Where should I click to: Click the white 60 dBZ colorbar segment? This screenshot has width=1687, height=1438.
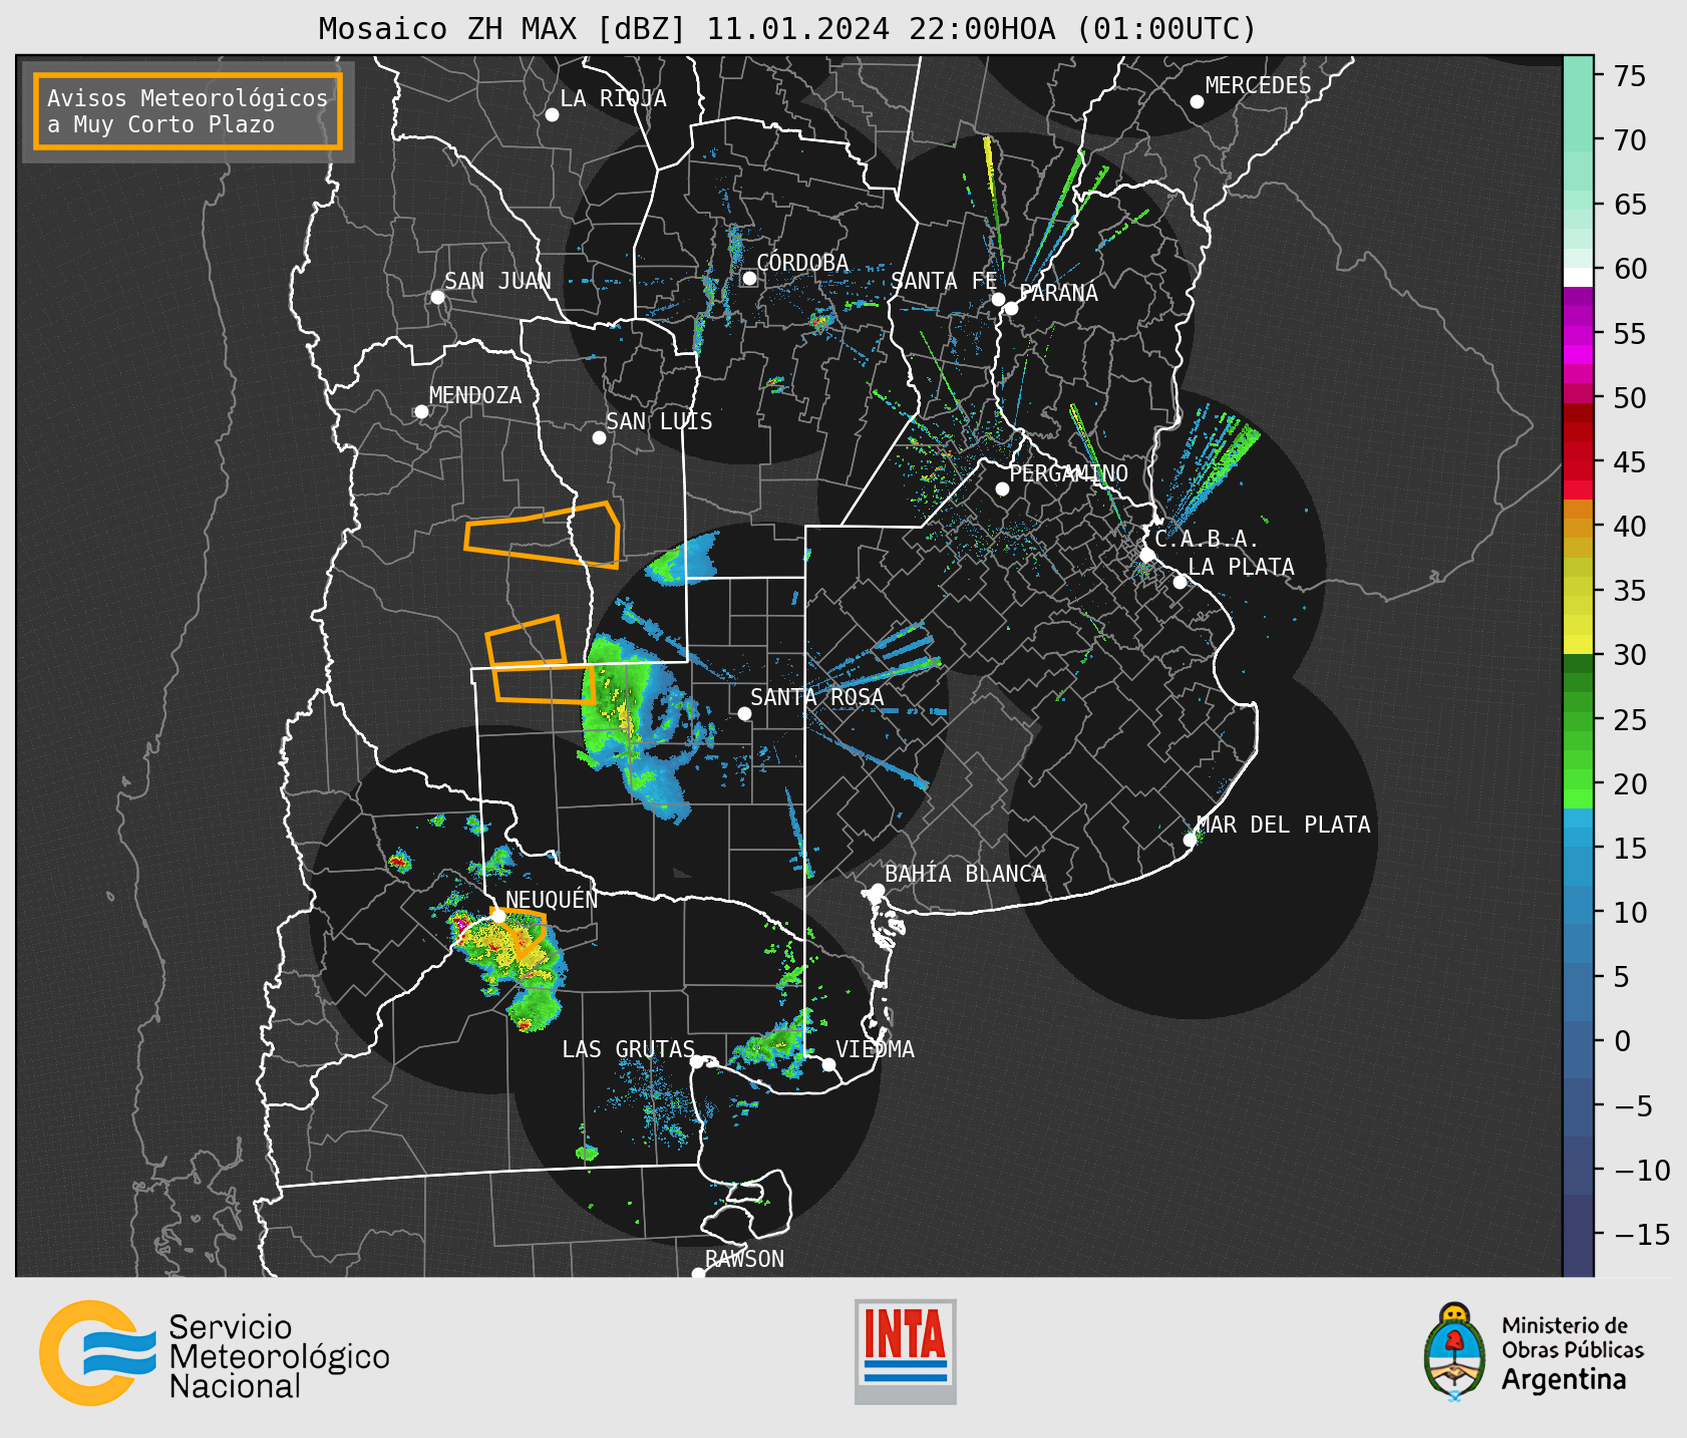click(1578, 277)
